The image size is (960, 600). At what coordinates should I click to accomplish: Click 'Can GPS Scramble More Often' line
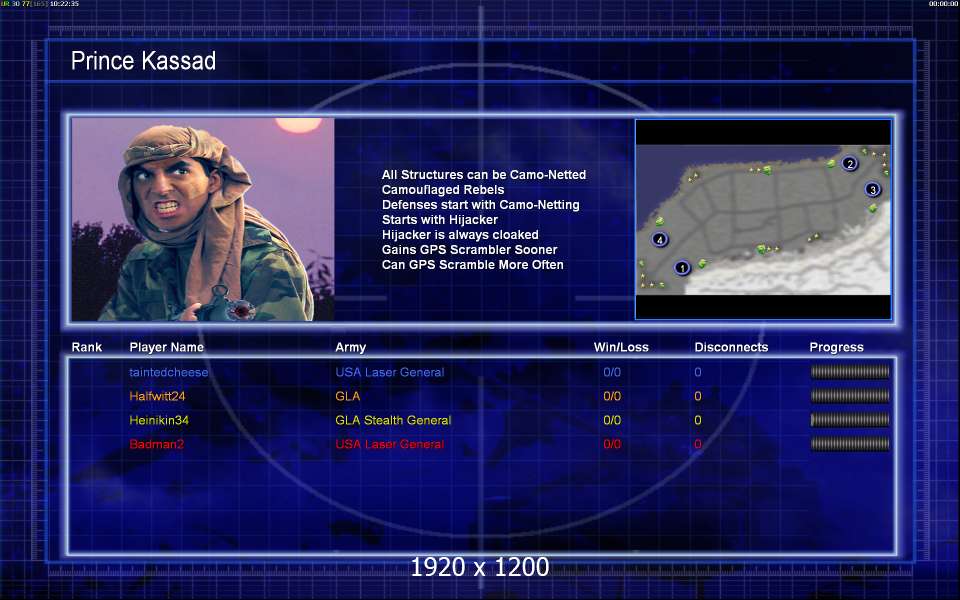click(472, 264)
